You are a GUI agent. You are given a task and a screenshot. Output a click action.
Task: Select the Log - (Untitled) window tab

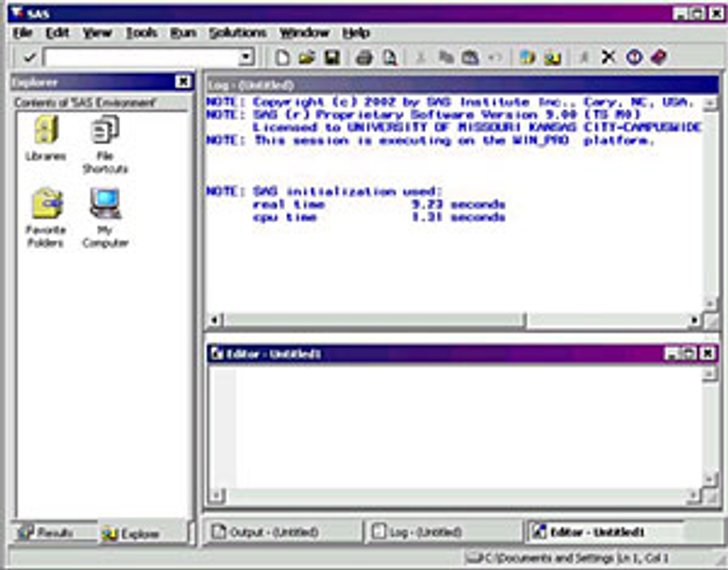[x=442, y=531]
